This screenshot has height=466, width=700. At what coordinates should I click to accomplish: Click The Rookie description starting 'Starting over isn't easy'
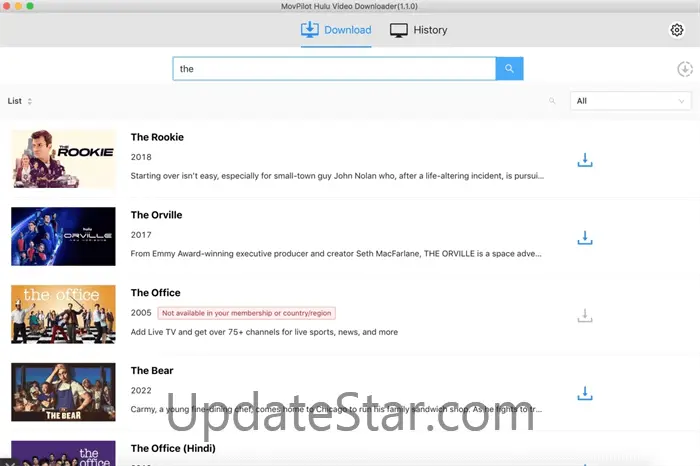coord(337,176)
